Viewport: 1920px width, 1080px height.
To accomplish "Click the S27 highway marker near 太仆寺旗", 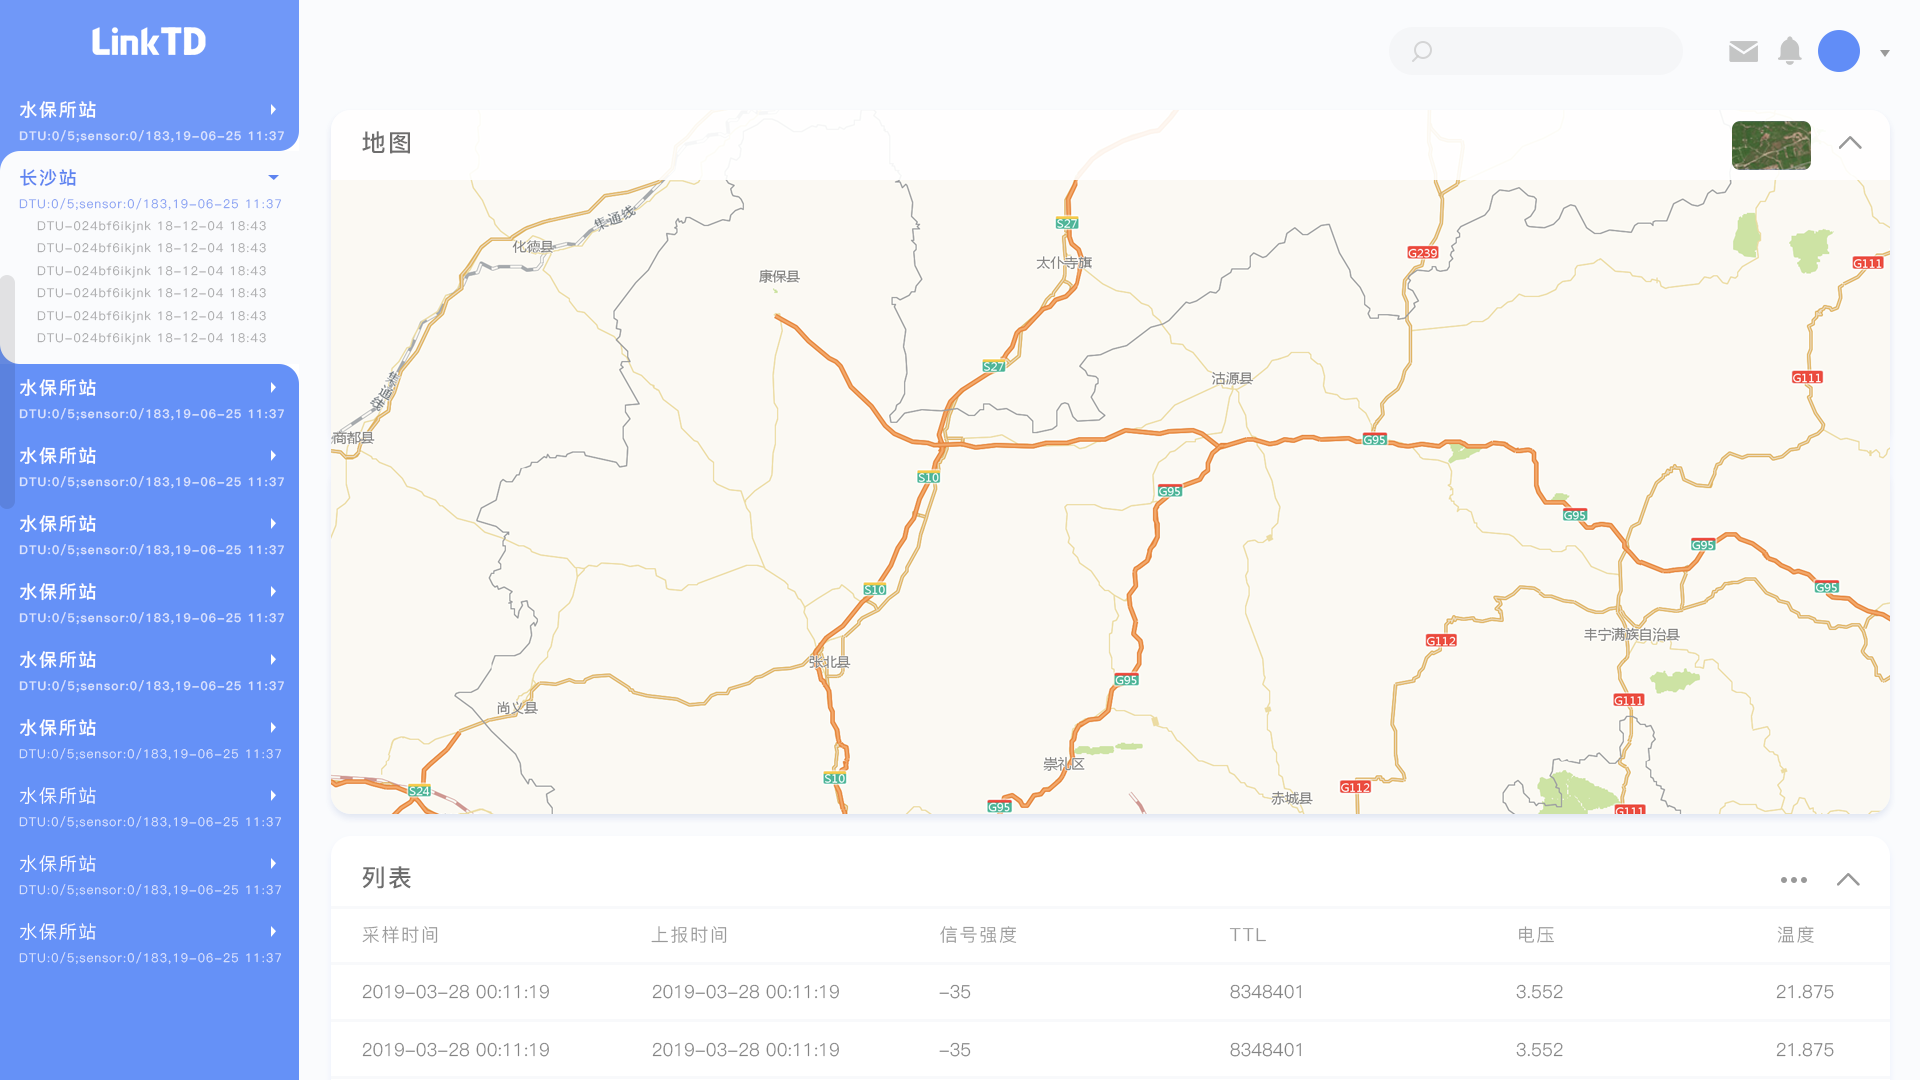I will [1067, 223].
